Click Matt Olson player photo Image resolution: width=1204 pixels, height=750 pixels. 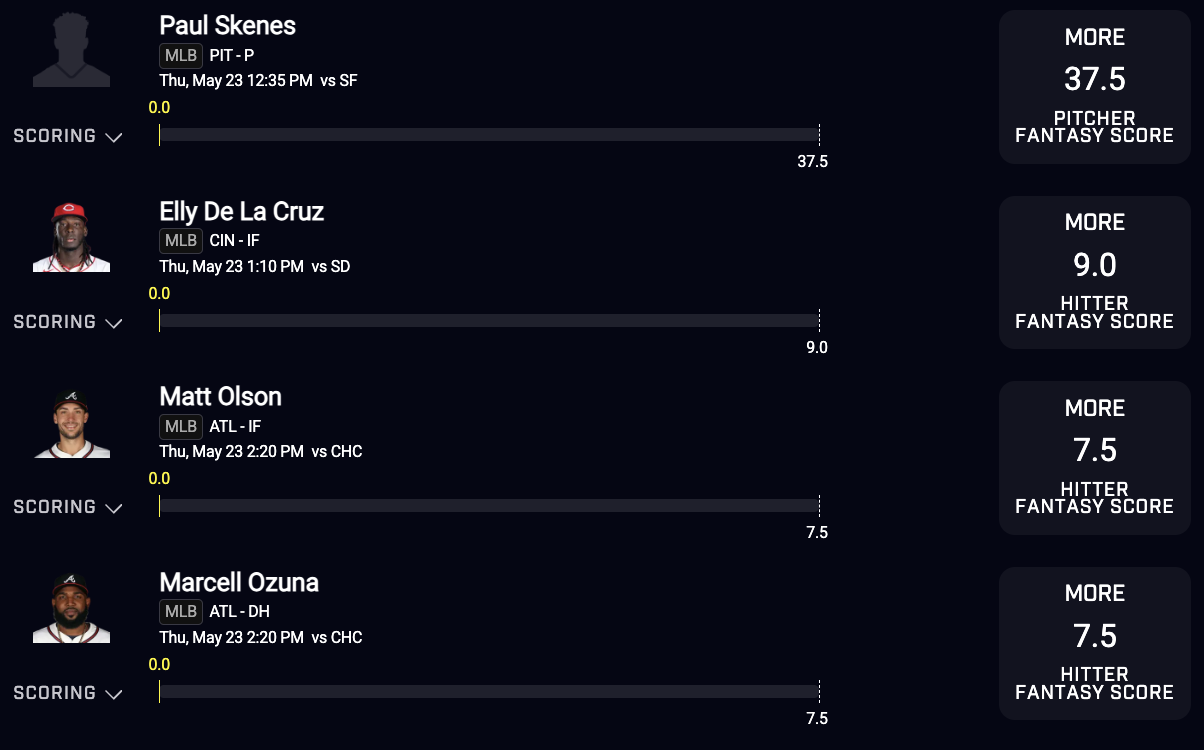pos(71,422)
